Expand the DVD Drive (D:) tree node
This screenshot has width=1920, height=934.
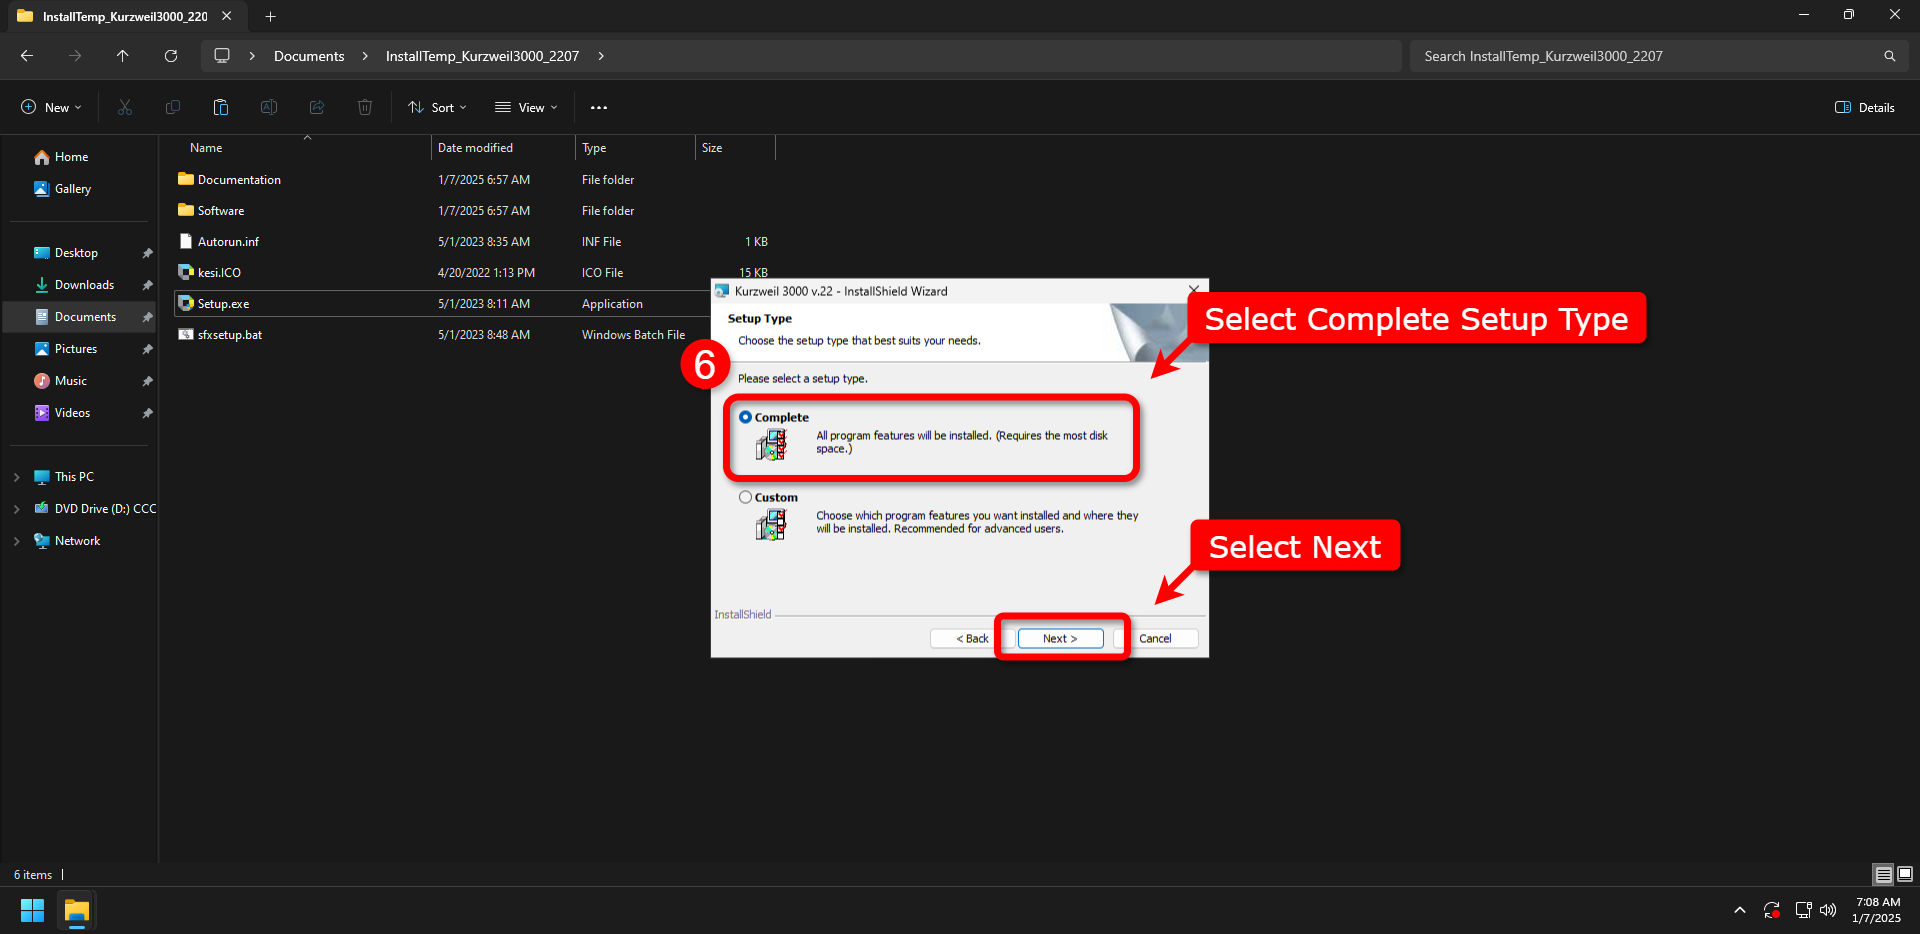pos(16,509)
